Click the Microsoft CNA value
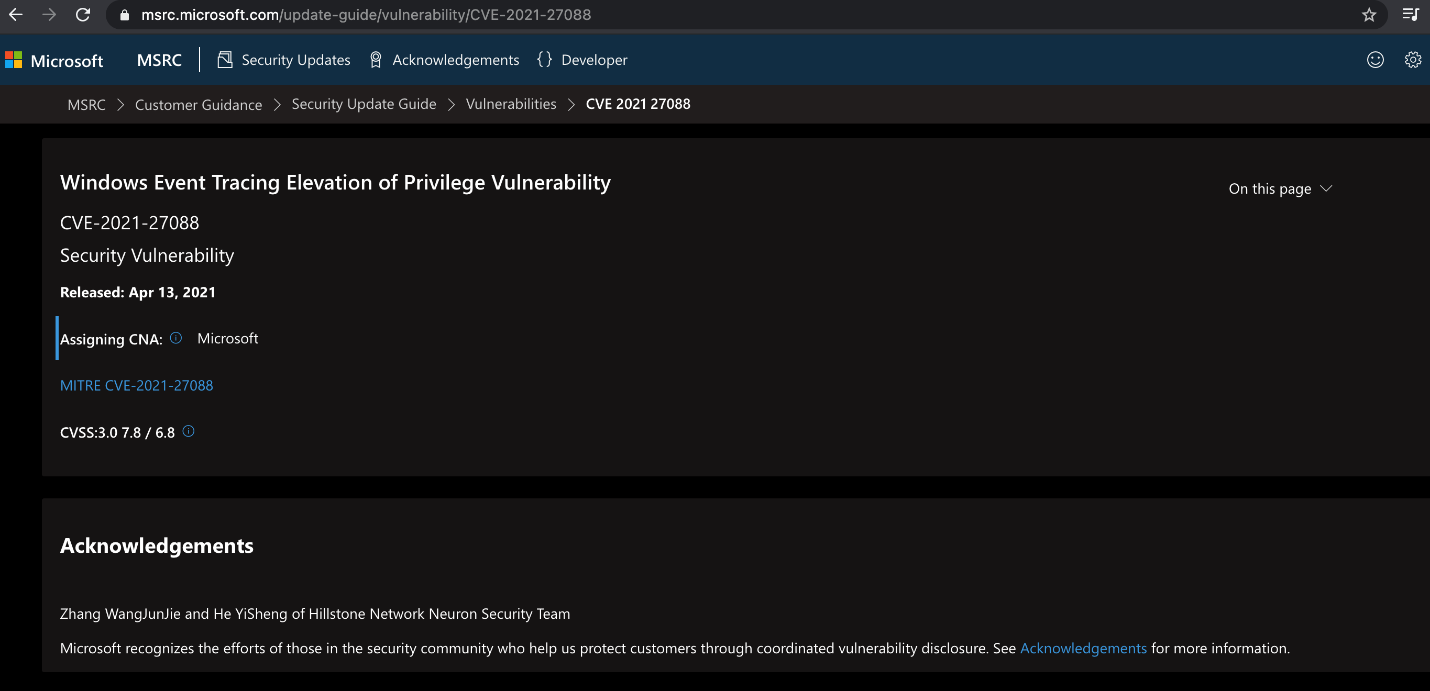 tap(228, 338)
